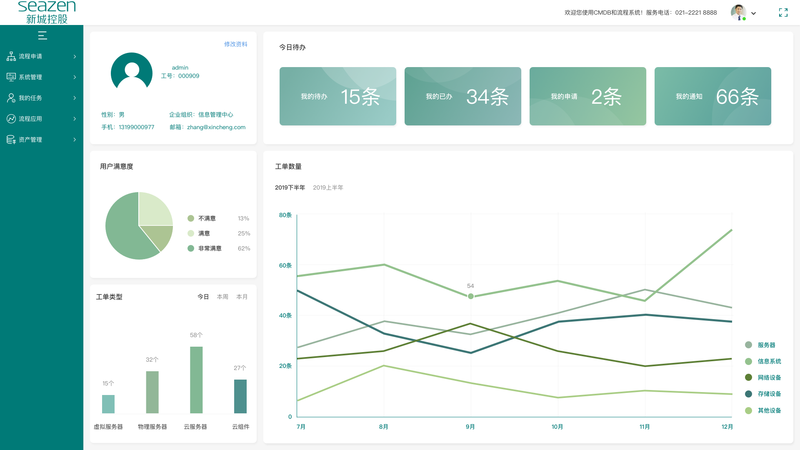Click the fullscreen icon in header
This screenshot has width=800, height=450.
[x=783, y=13]
